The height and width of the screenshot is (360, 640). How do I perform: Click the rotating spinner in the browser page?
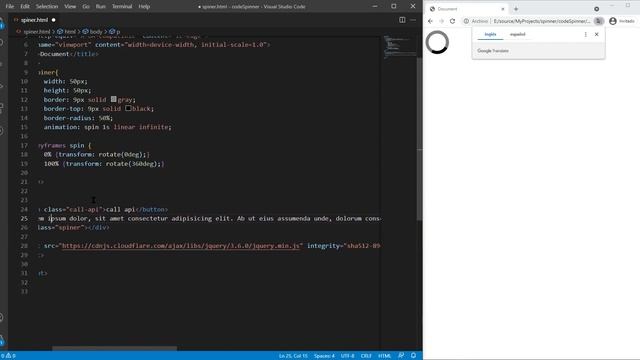437,42
